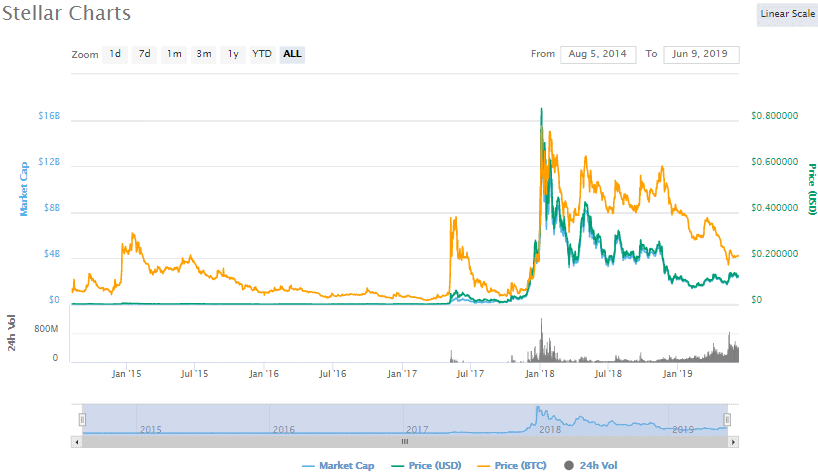
Task: Click the 2015 label in navigator
Action: coord(151,430)
